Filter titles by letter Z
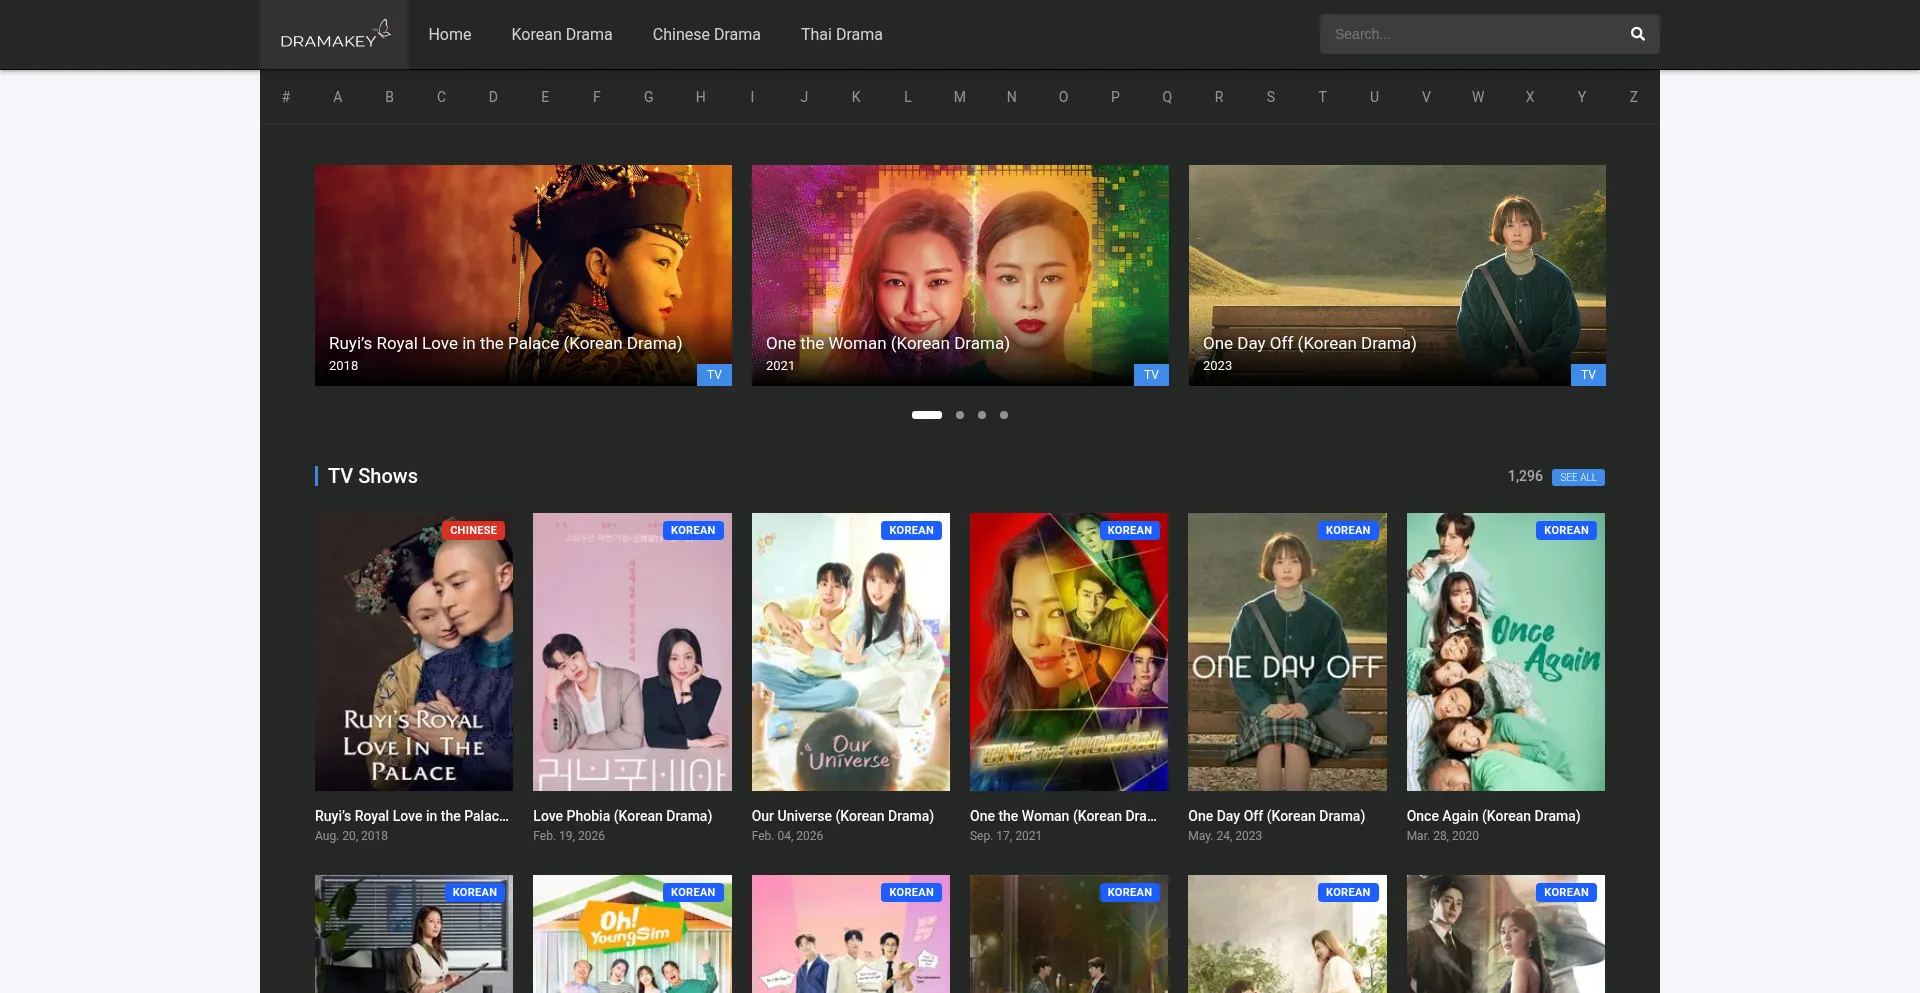The width and height of the screenshot is (1920, 993). coord(1634,97)
